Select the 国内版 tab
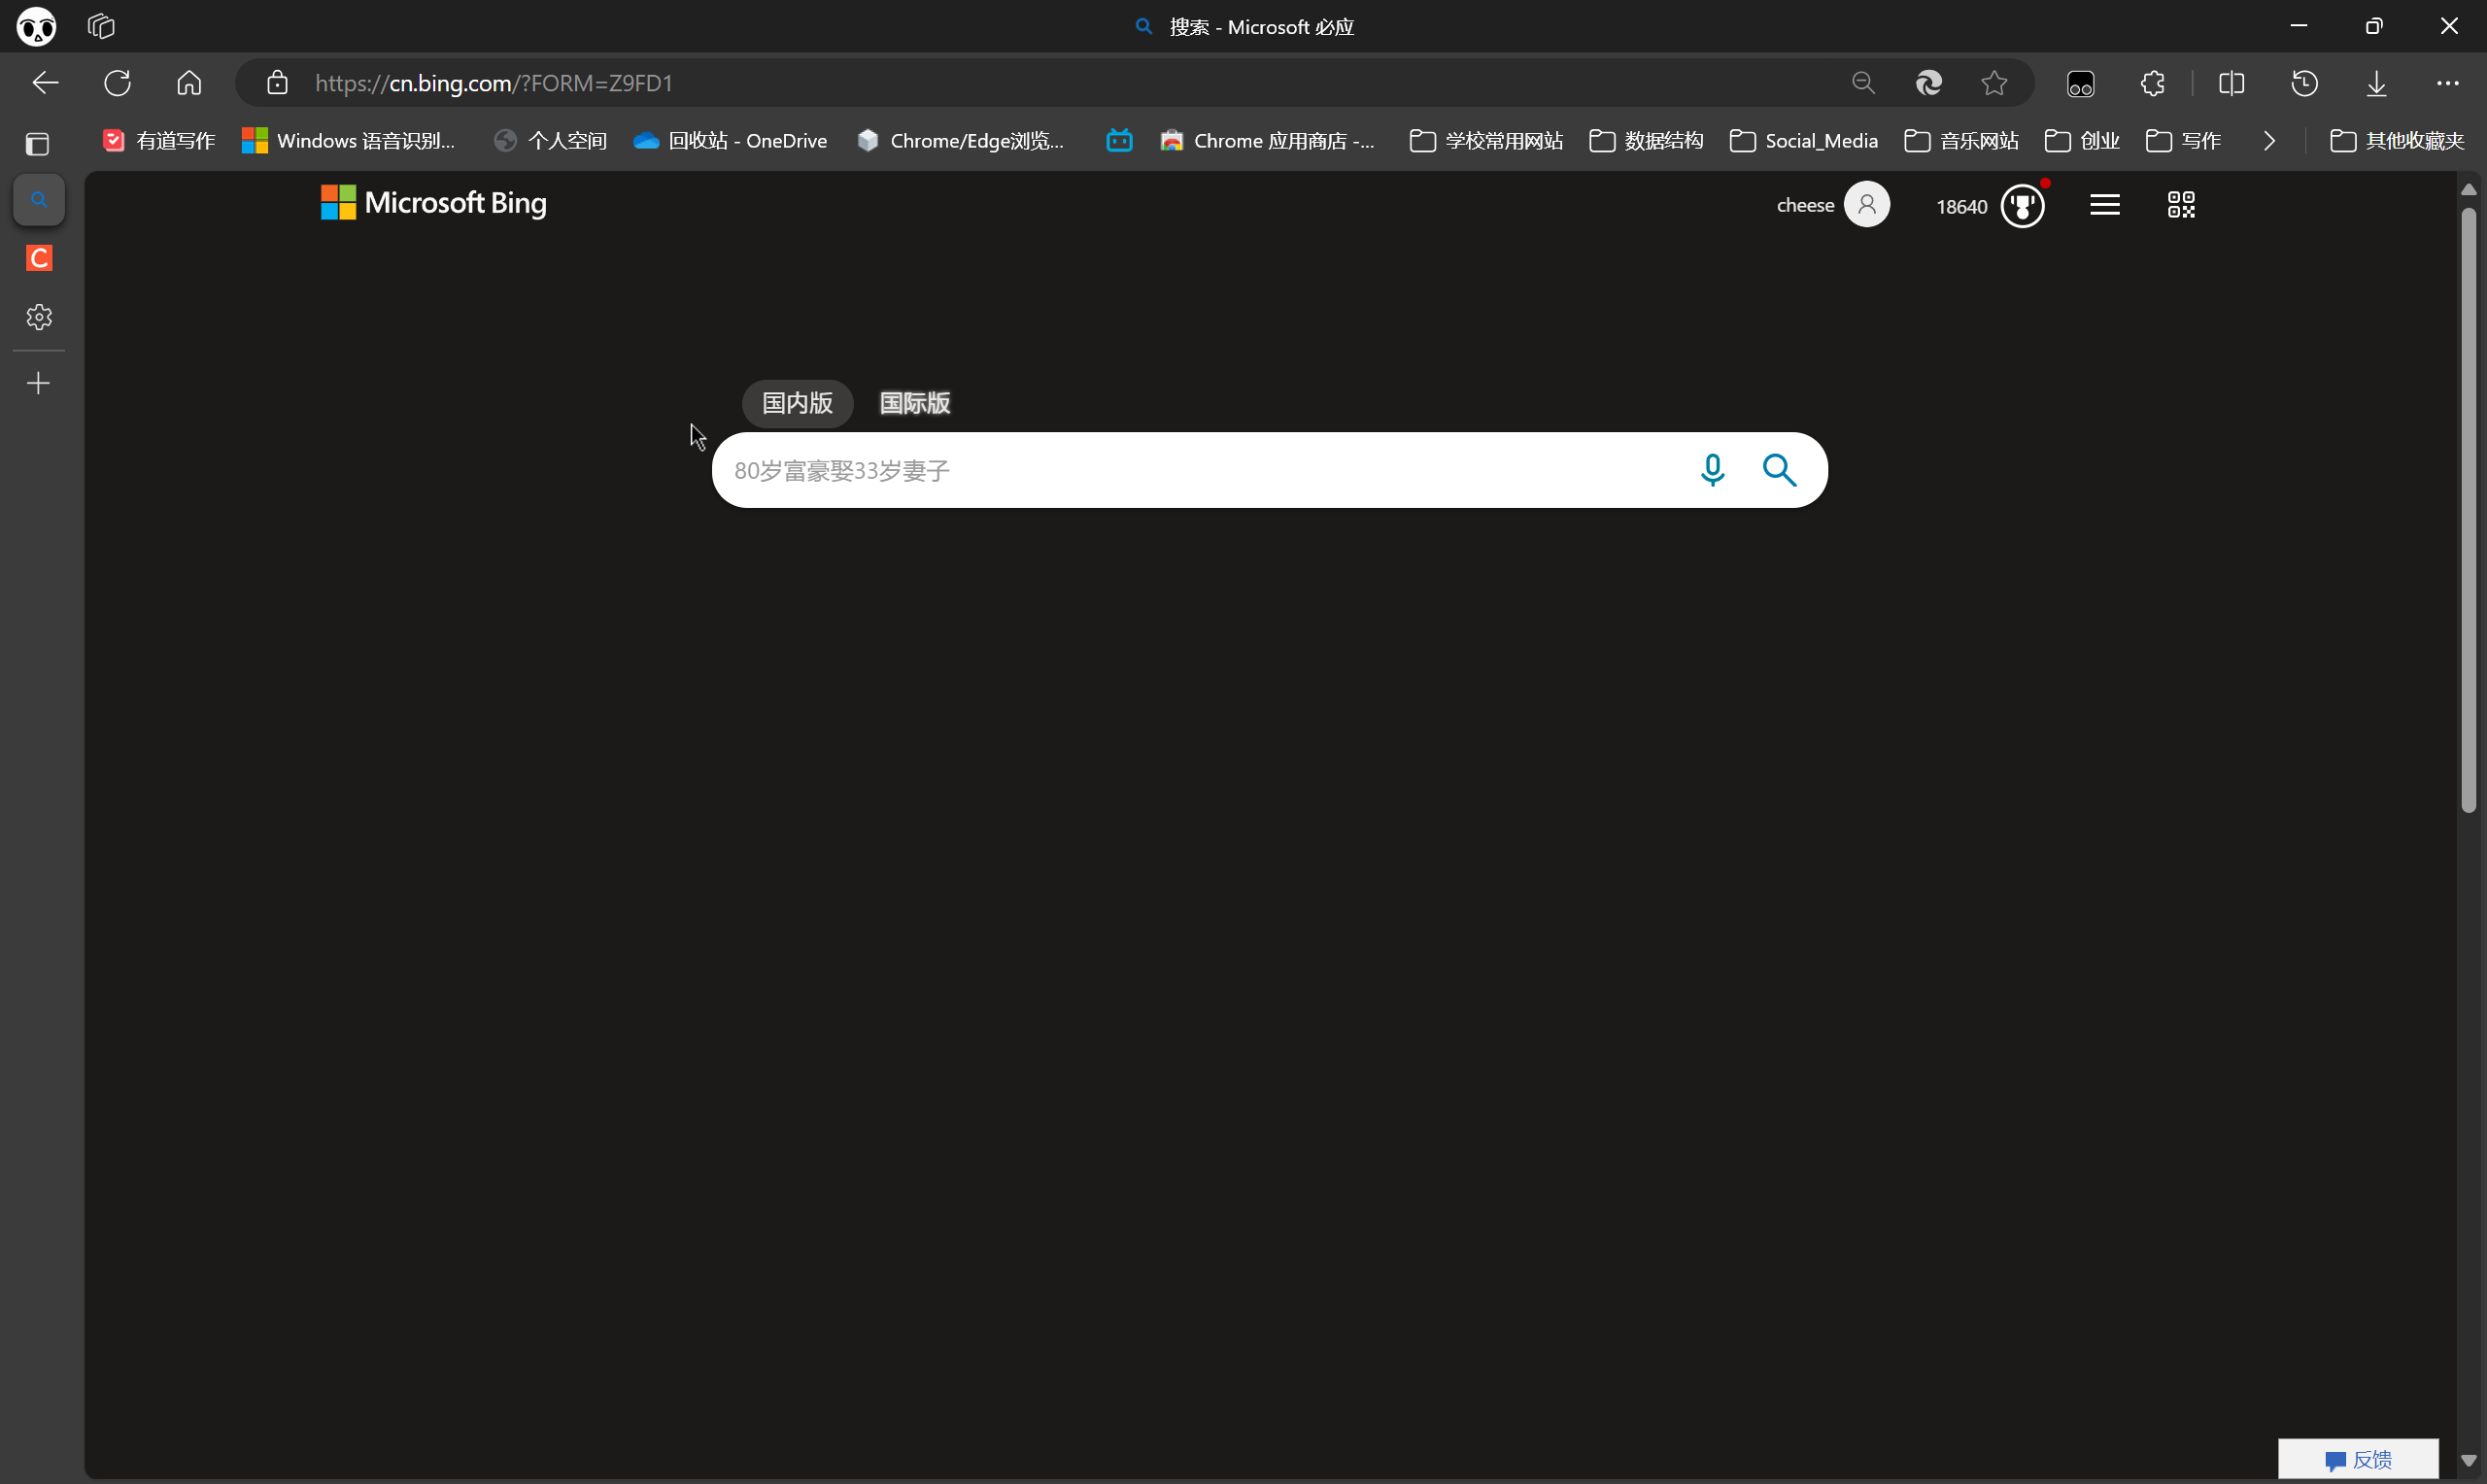This screenshot has width=2487, height=1484. coord(797,403)
